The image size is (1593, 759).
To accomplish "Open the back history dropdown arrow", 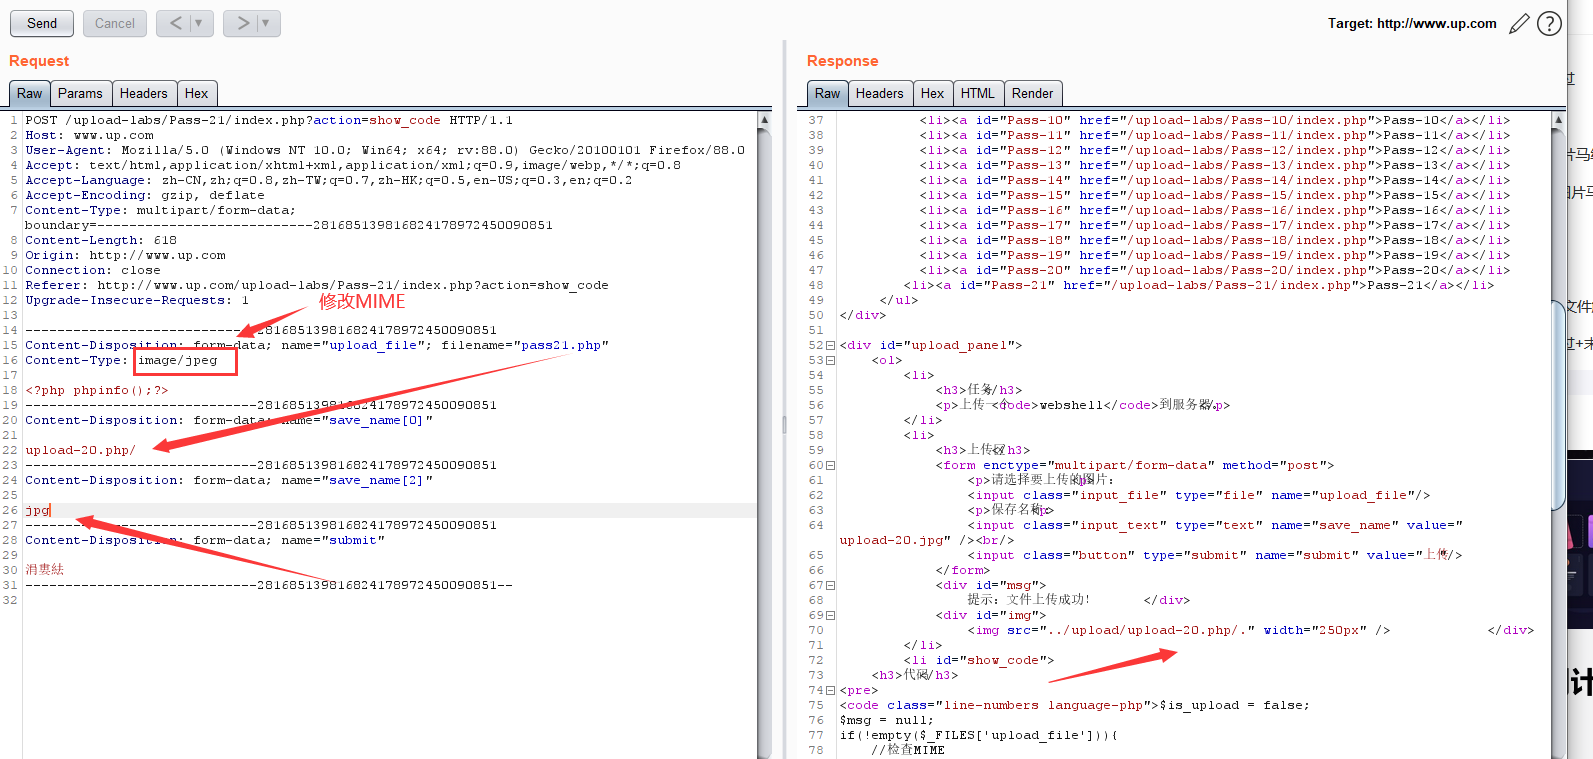I will (199, 23).
